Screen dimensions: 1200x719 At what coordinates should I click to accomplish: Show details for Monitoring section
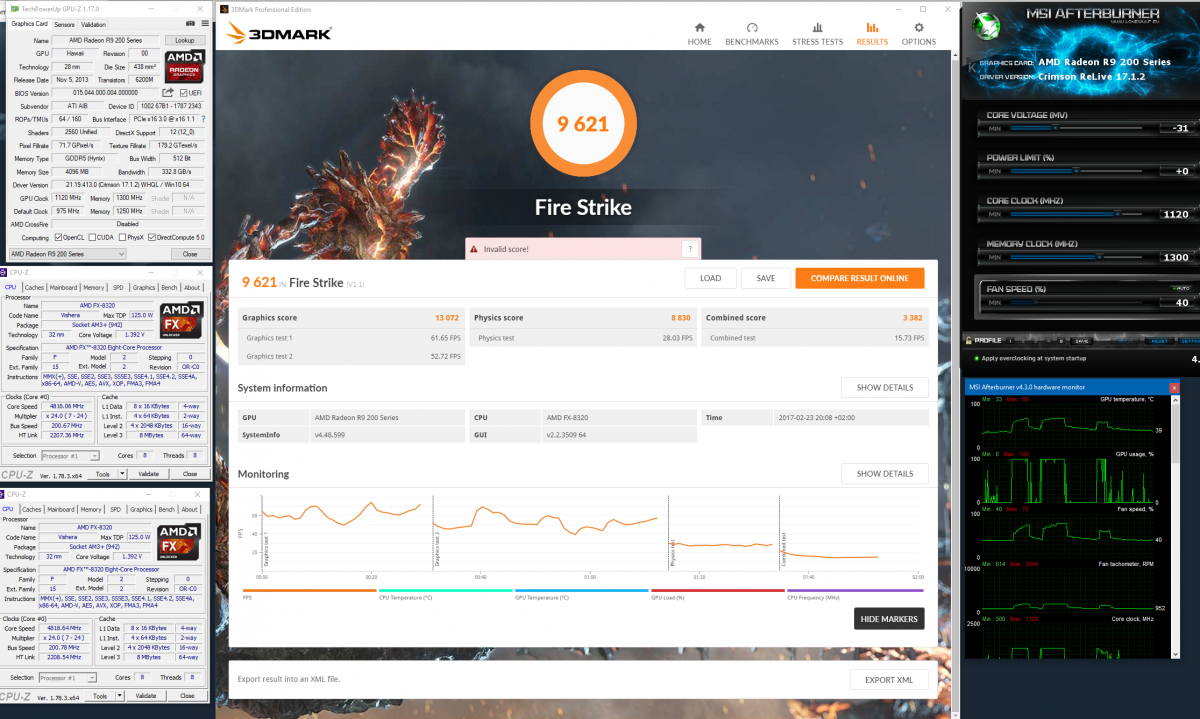[884, 473]
